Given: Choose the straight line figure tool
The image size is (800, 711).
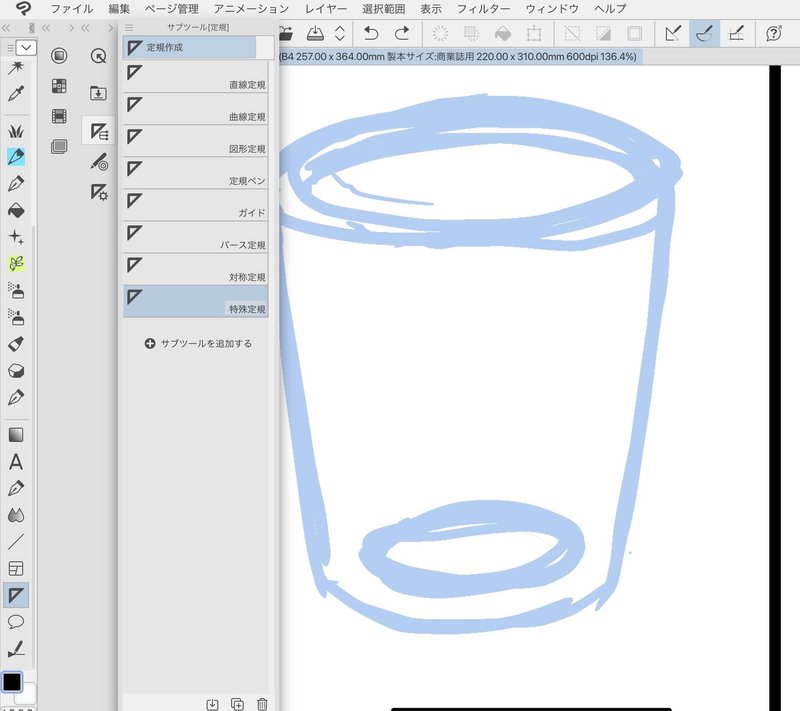Looking at the screenshot, I should pyautogui.click(x=16, y=542).
